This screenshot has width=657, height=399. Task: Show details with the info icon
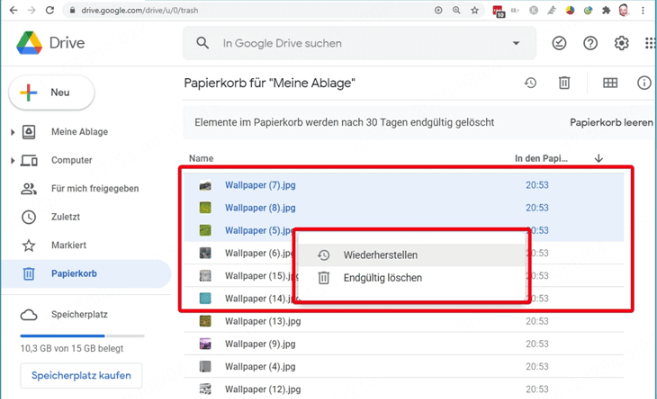pos(644,83)
